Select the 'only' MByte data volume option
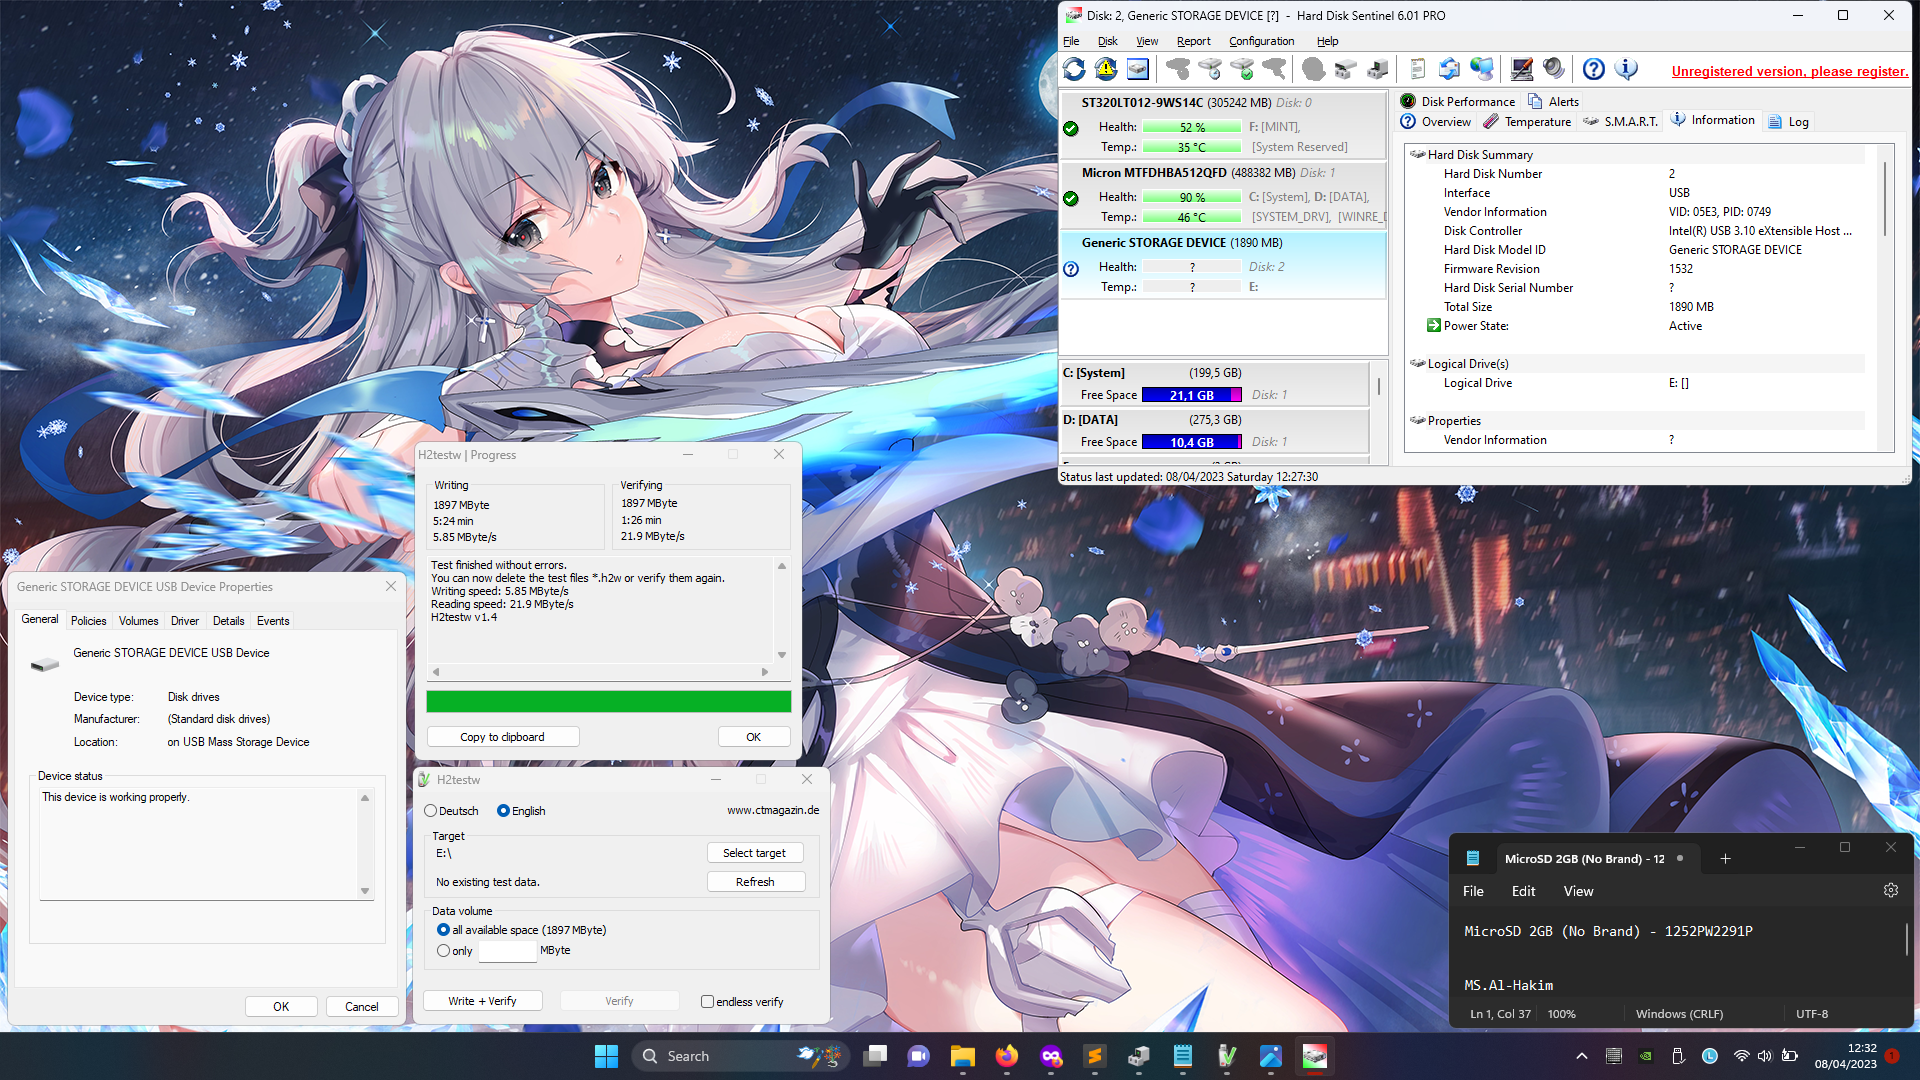The height and width of the screenshot is (1080, 1920). (443, 951)
